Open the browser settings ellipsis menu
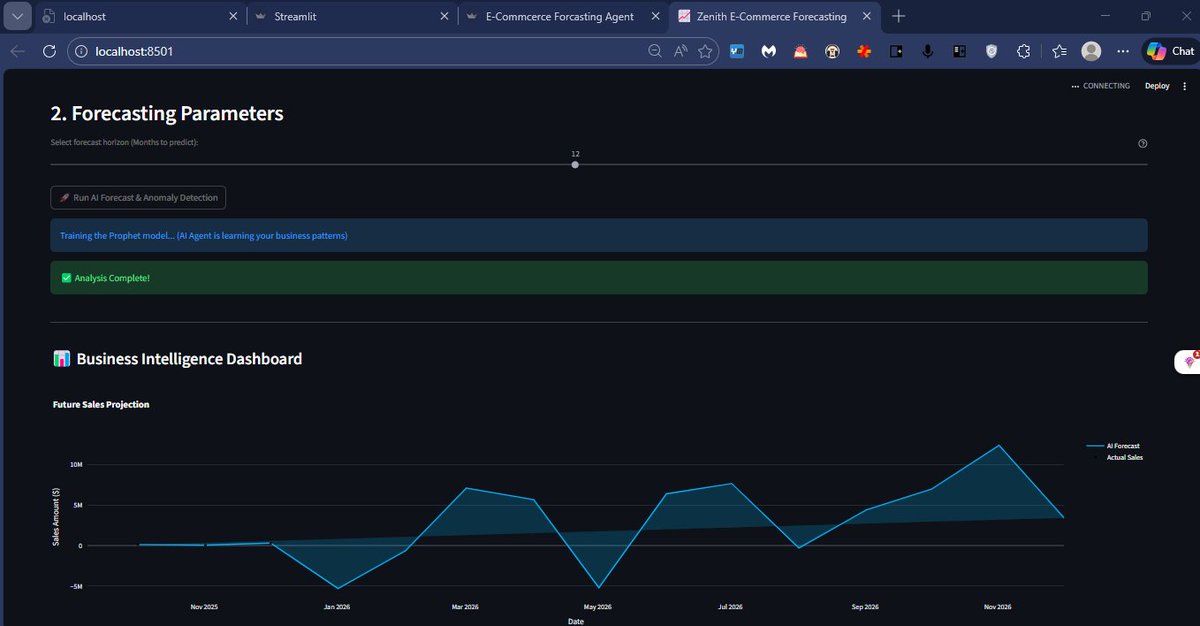 pyautogui.click(x=1123, y=50)
